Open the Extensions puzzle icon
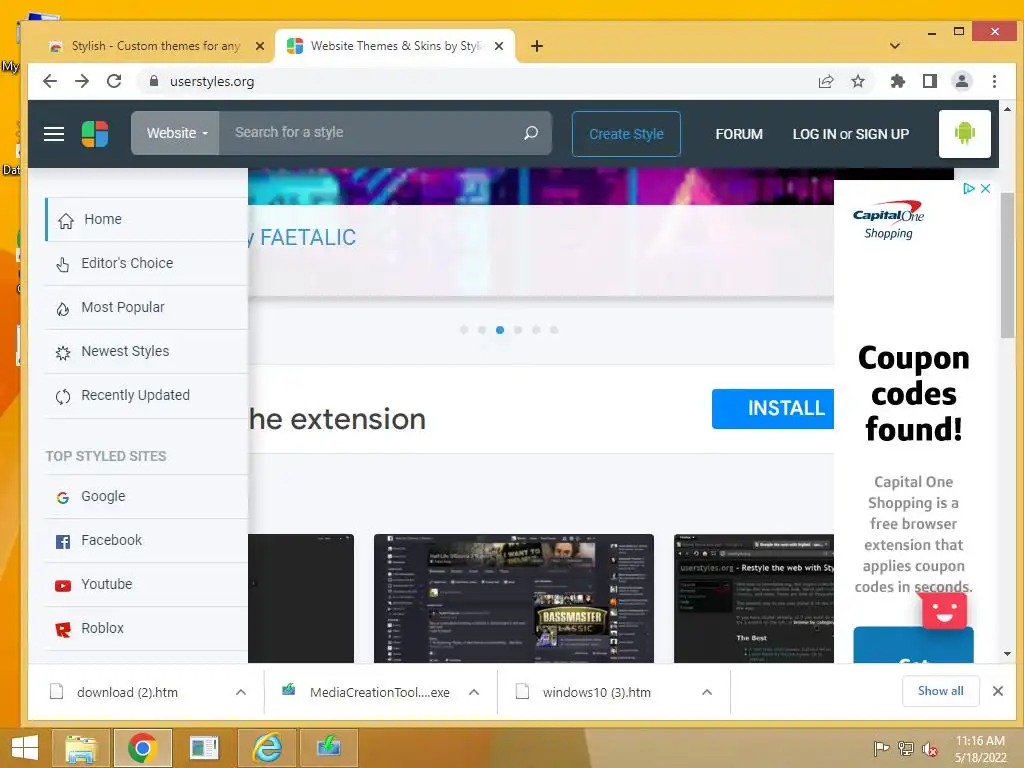Image resolution: width=1024 pixels, height=768 pixels. click(x=898, y=81)
